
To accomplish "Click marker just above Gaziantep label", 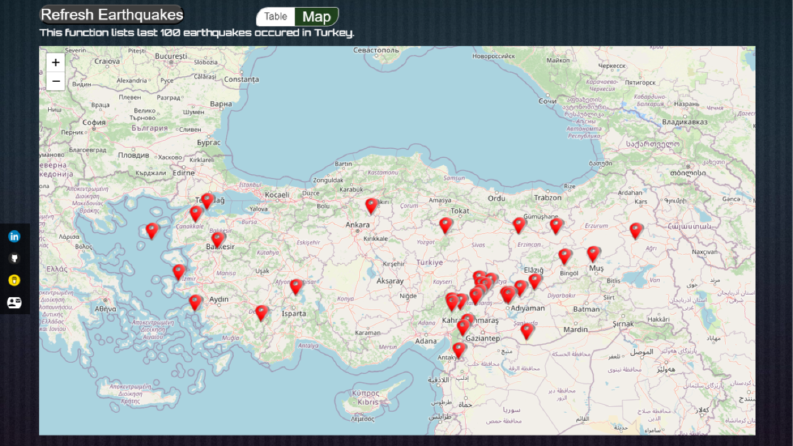I will coord(463,327).
